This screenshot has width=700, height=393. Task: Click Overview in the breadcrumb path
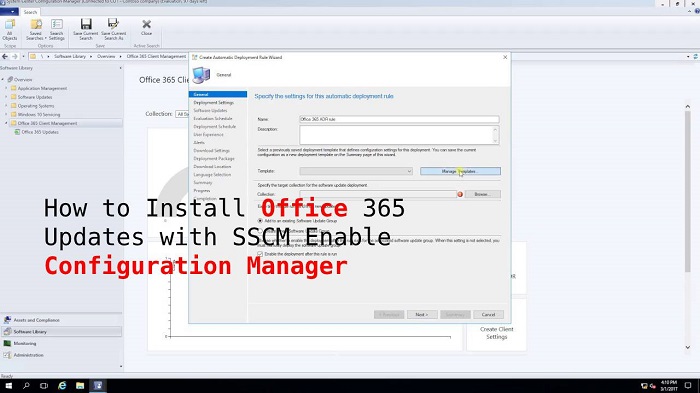(106, 57)
